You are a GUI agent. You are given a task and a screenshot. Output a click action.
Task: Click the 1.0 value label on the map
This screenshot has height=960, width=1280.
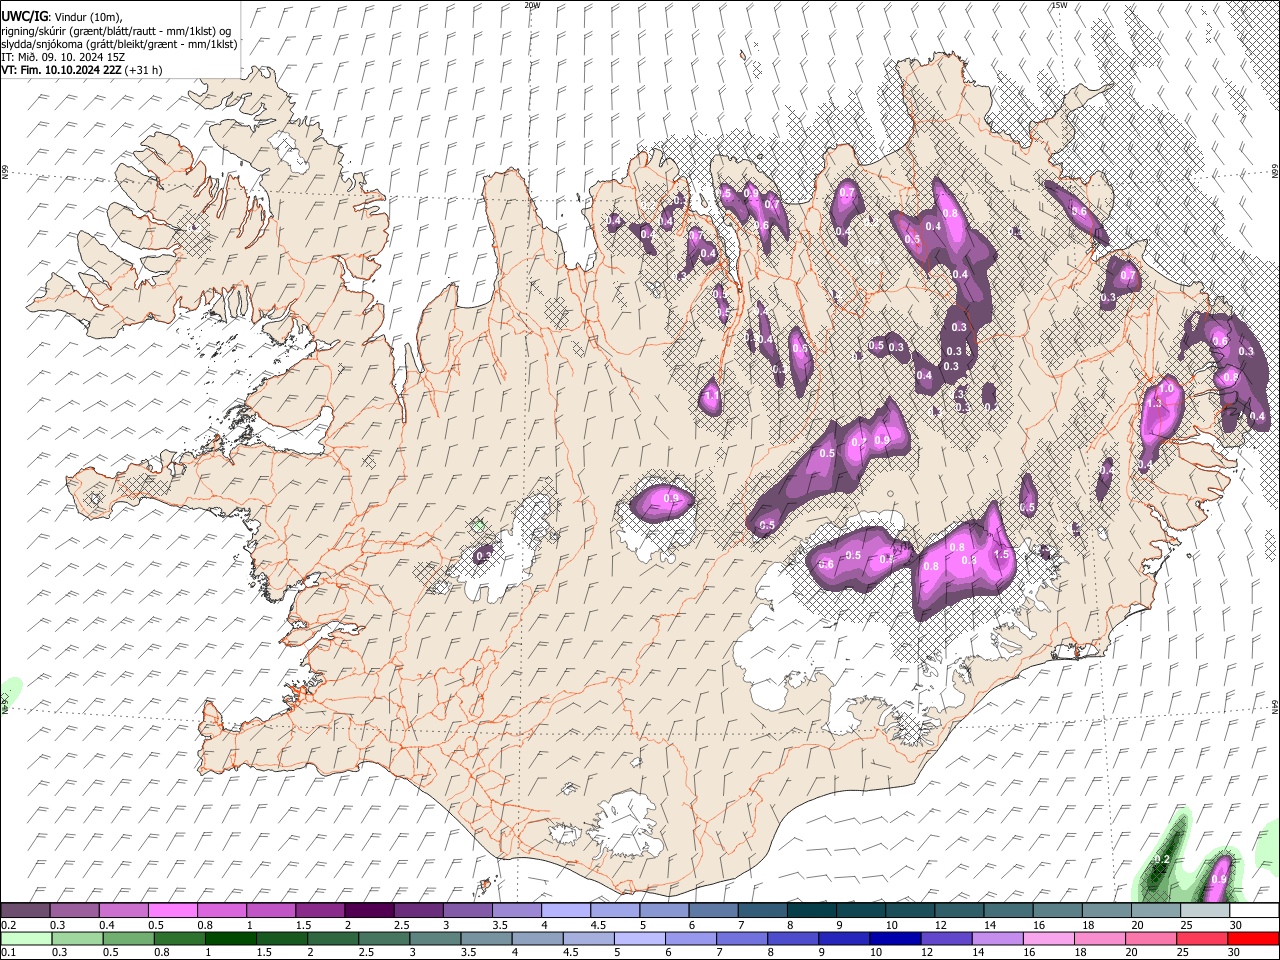pyautogui.click(x=1166, y=388)
